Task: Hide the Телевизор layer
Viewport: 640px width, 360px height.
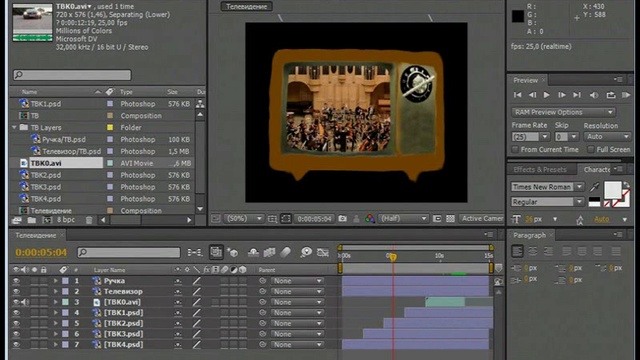Action: coord(16,291)
